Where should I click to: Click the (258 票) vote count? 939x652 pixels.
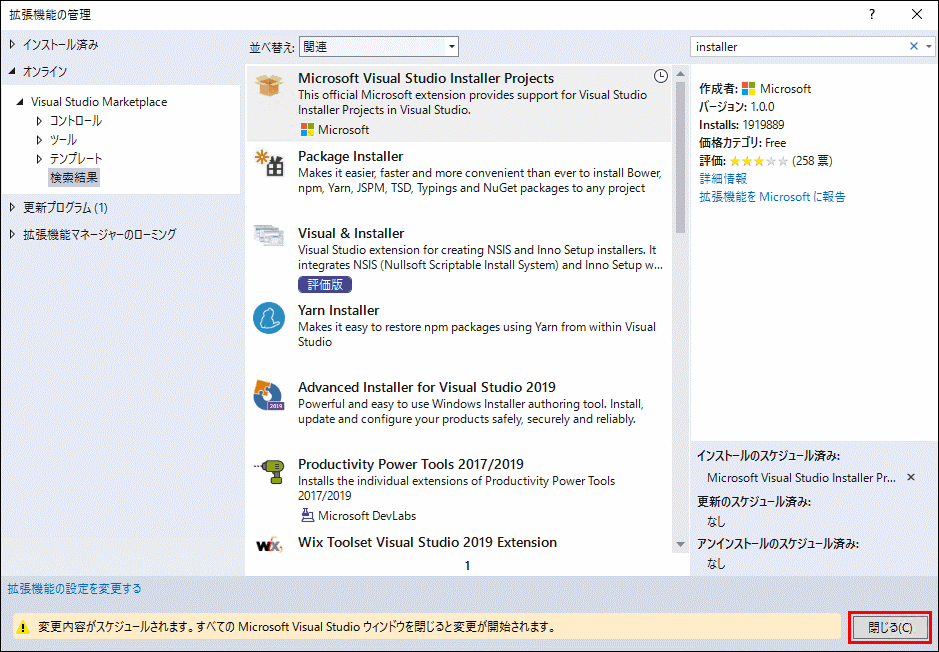(812, 161)
